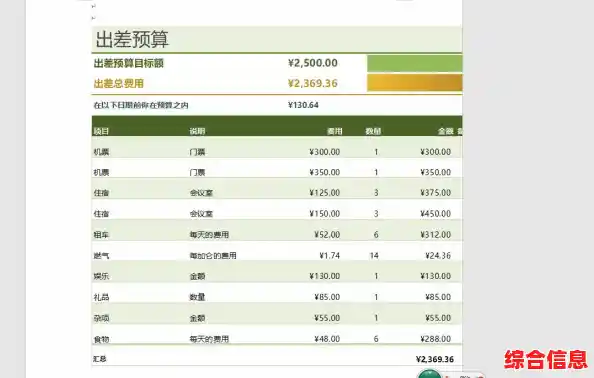594x378 pixels.
Task: Select the 数量 description in 礼品 row
Action: coord(197,297)
